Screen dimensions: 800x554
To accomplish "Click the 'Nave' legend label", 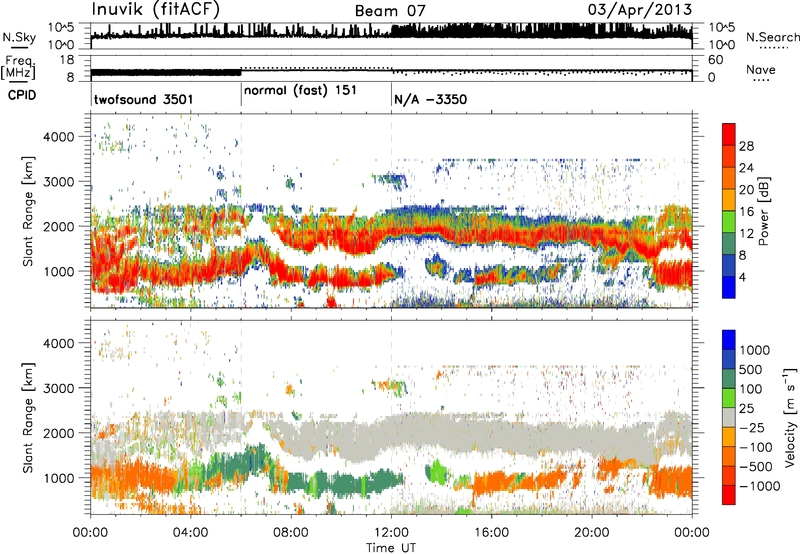I will [761, 69].
